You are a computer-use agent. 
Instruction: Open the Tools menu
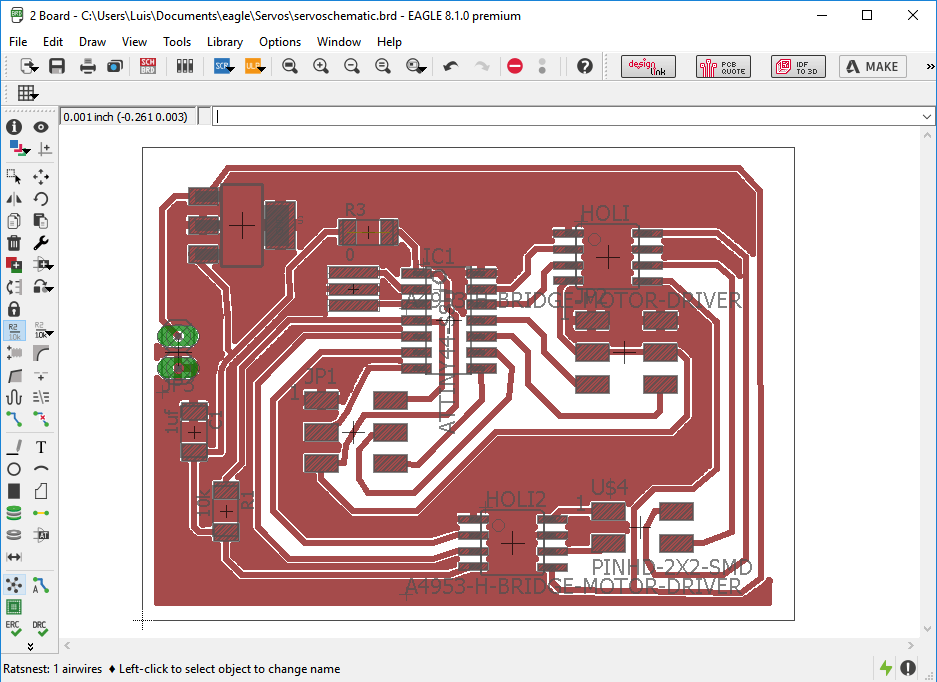tap(177, 42)
